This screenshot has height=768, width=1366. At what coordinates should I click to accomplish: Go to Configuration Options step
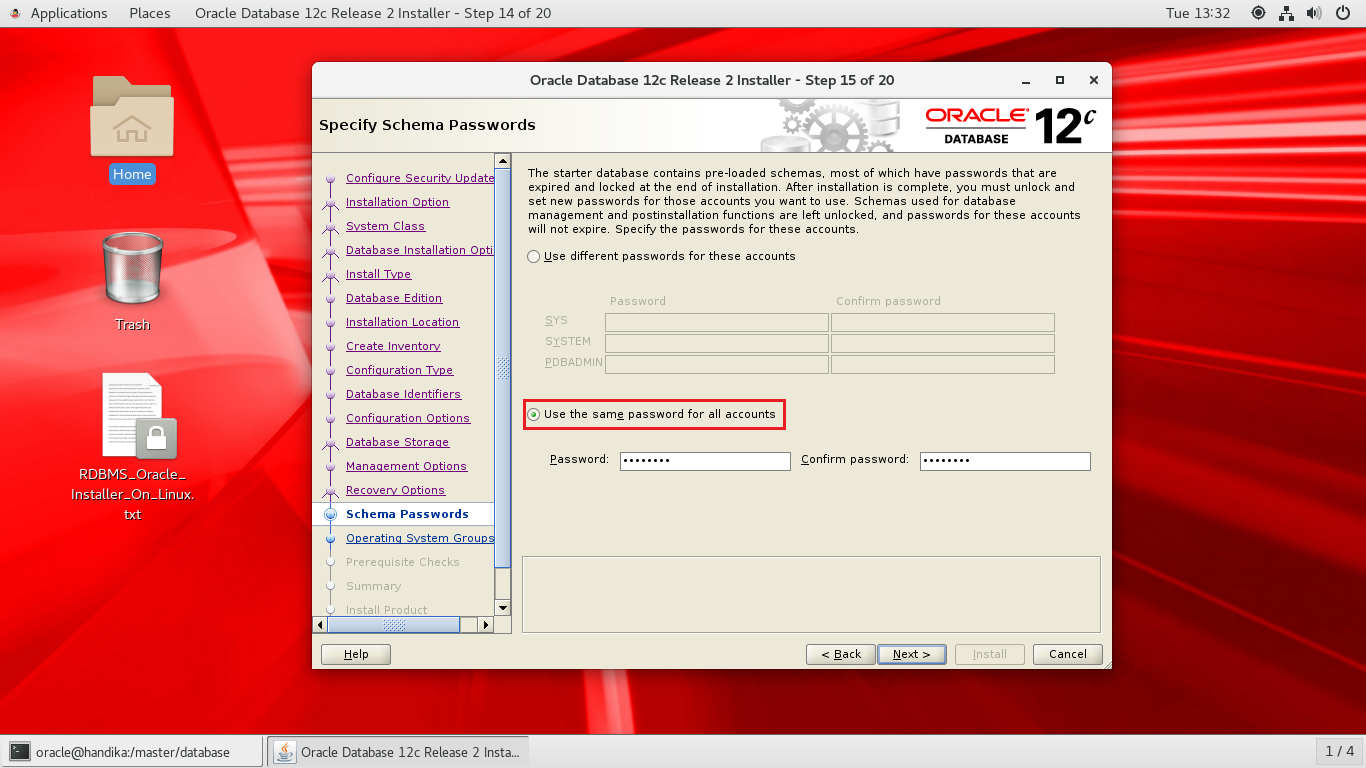point(408,418)
